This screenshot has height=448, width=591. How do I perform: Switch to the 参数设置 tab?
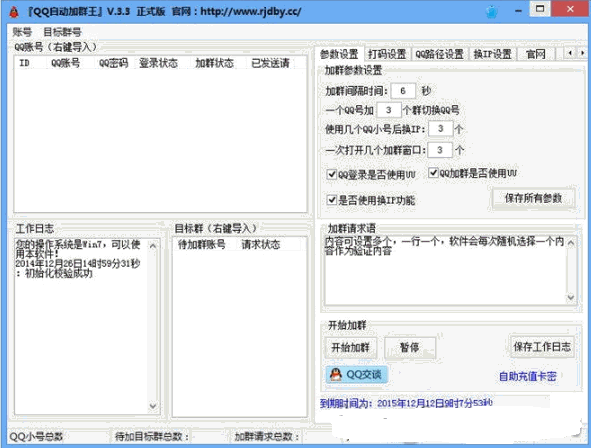click(339, 54)
